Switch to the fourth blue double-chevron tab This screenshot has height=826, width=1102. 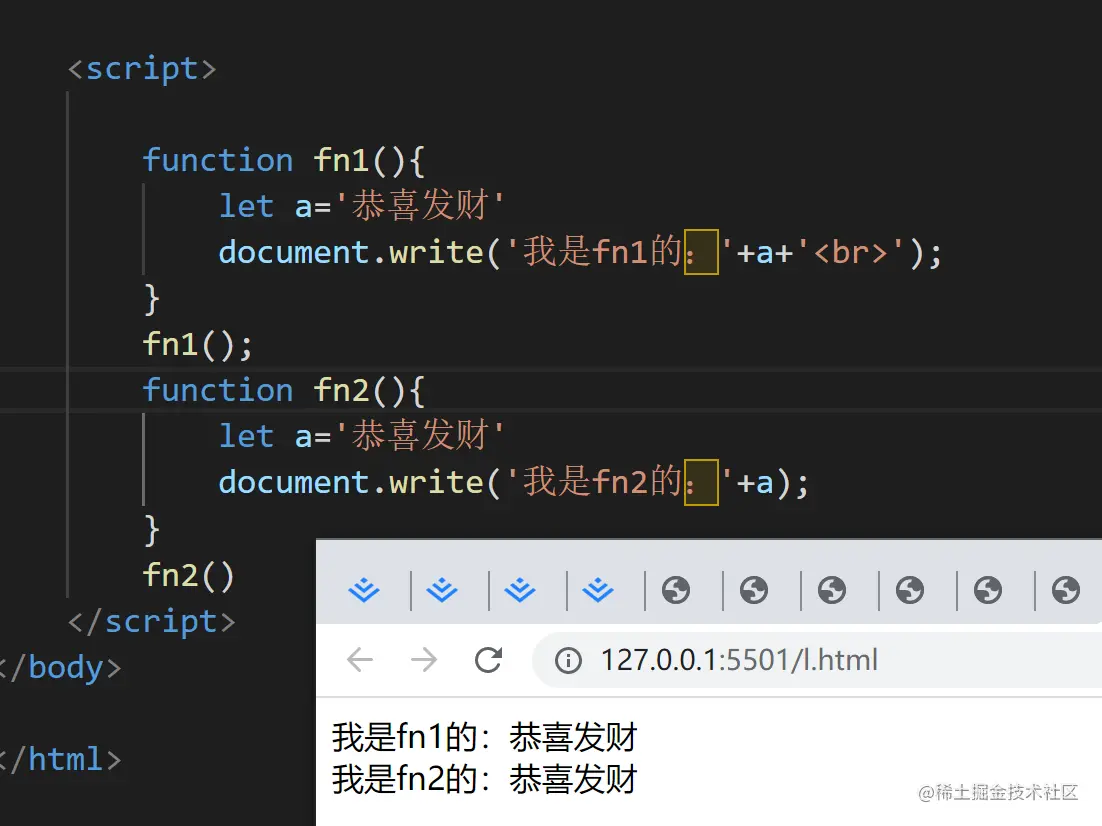(x=598, y=590)
